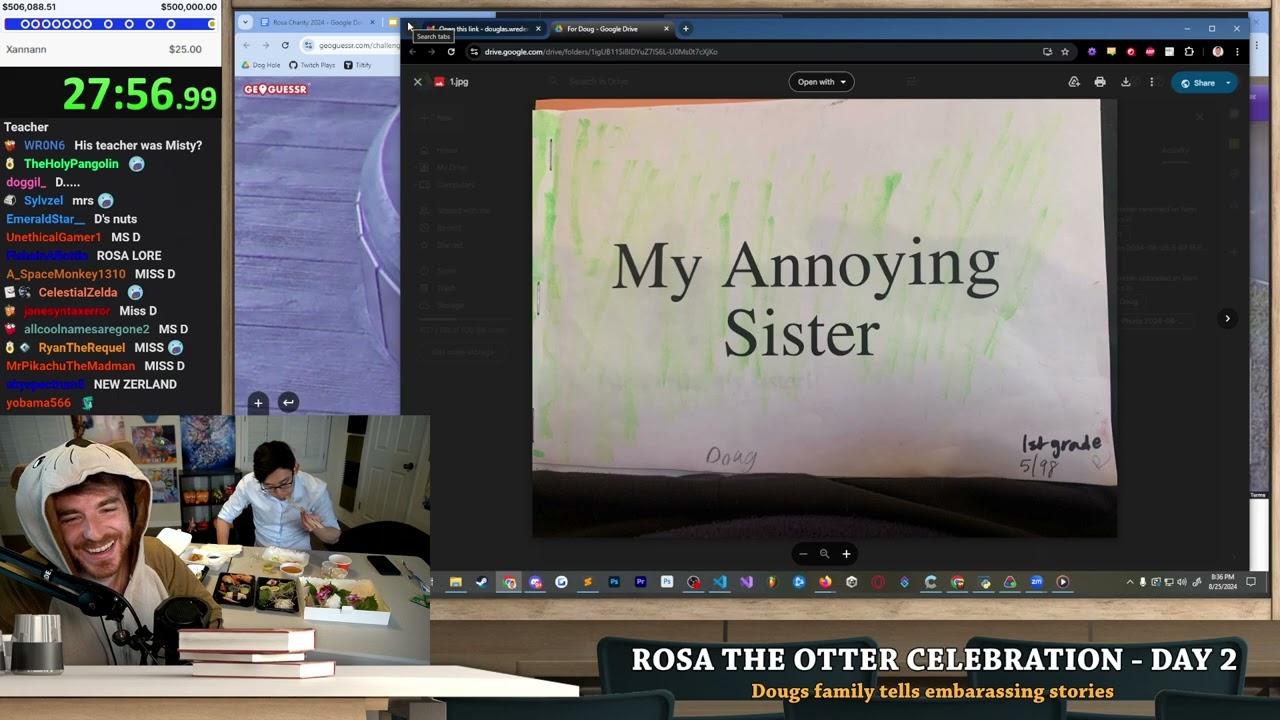Click chat username 'RyanTheRequel'

[x=82, y=348]
